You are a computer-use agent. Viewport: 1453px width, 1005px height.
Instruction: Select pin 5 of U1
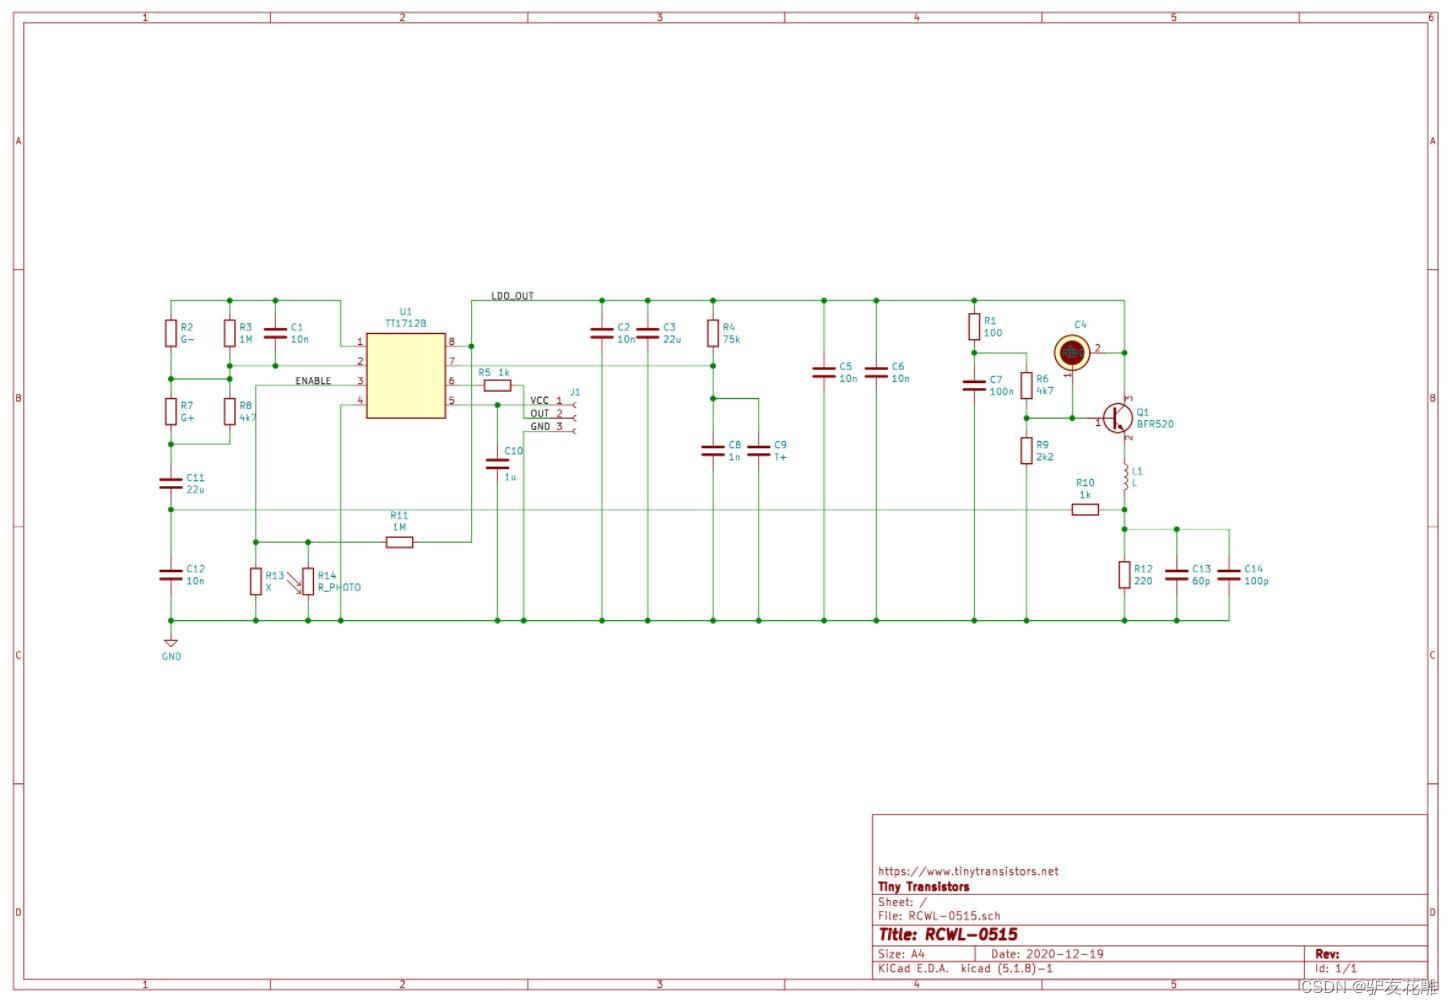coord(451,401)
